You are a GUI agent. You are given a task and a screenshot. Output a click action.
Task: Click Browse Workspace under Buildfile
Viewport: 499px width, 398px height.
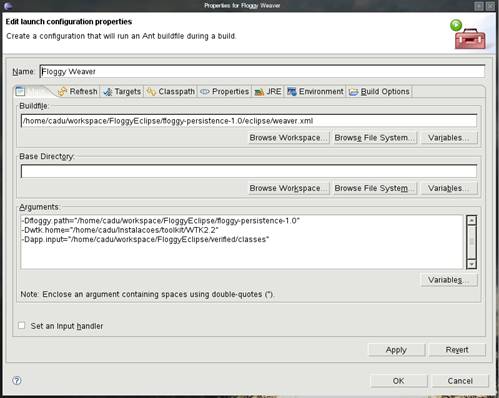tap(288, 138)
